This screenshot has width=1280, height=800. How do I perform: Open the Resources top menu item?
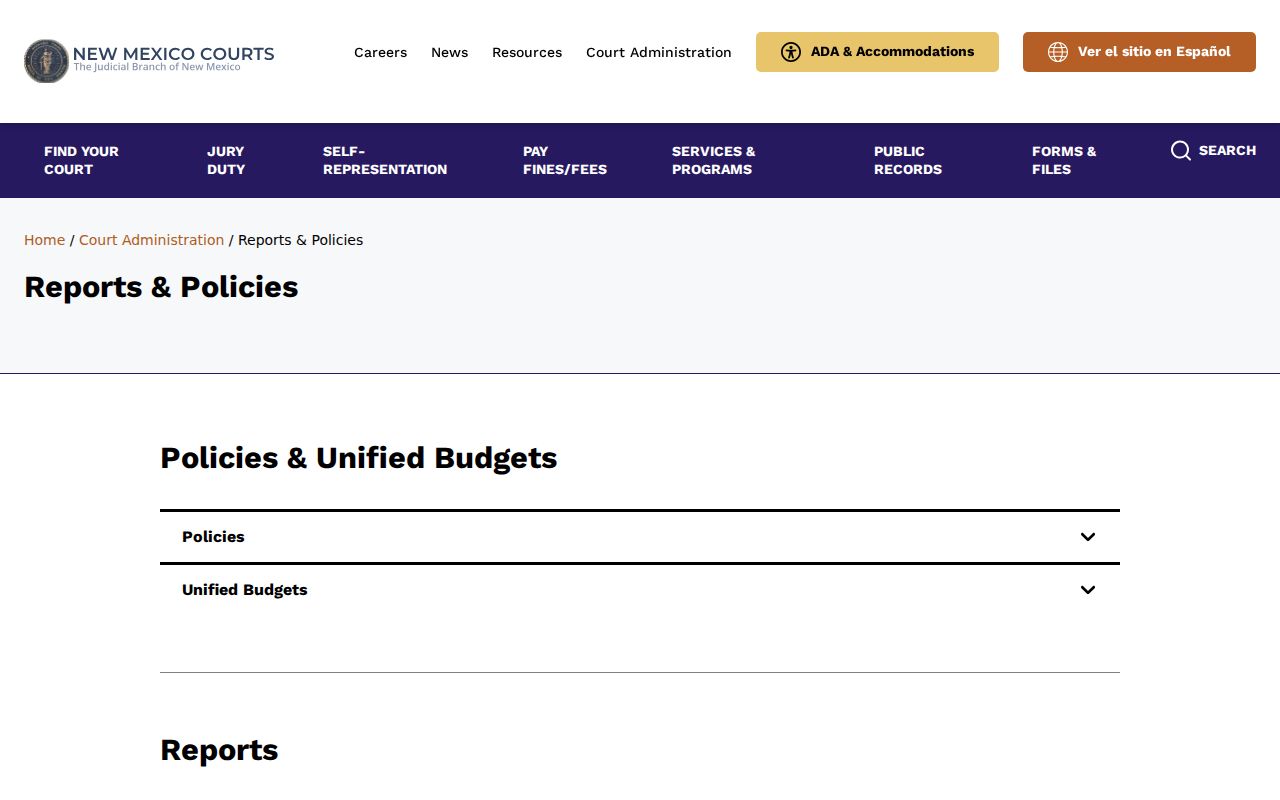click(527, 52)
